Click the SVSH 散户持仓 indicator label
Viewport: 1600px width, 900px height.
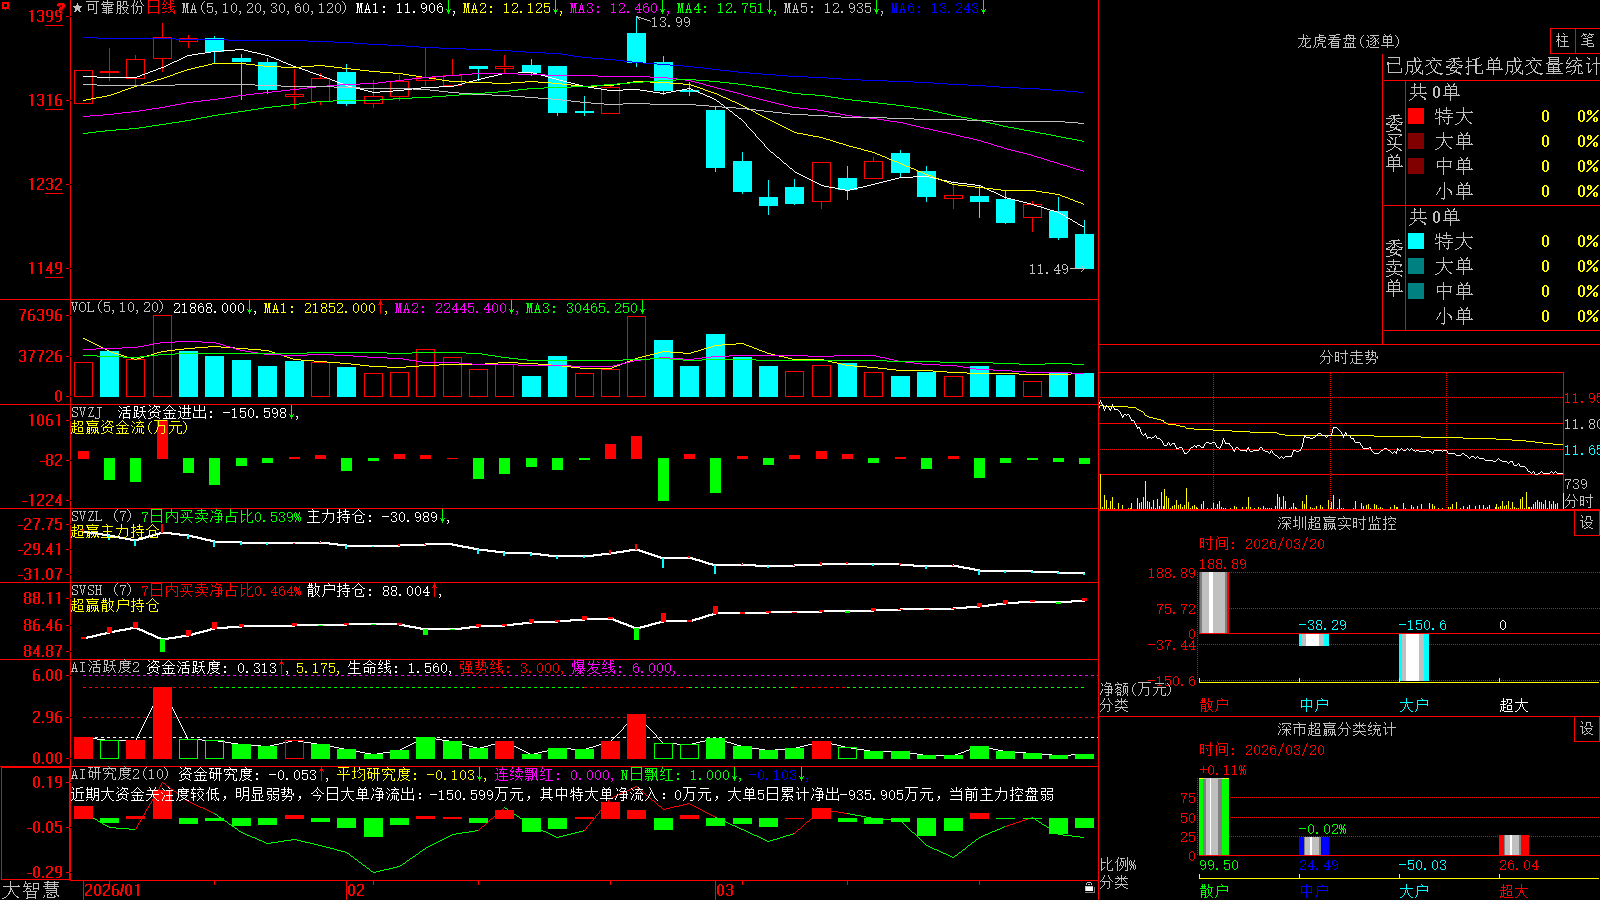coord(254,591)
